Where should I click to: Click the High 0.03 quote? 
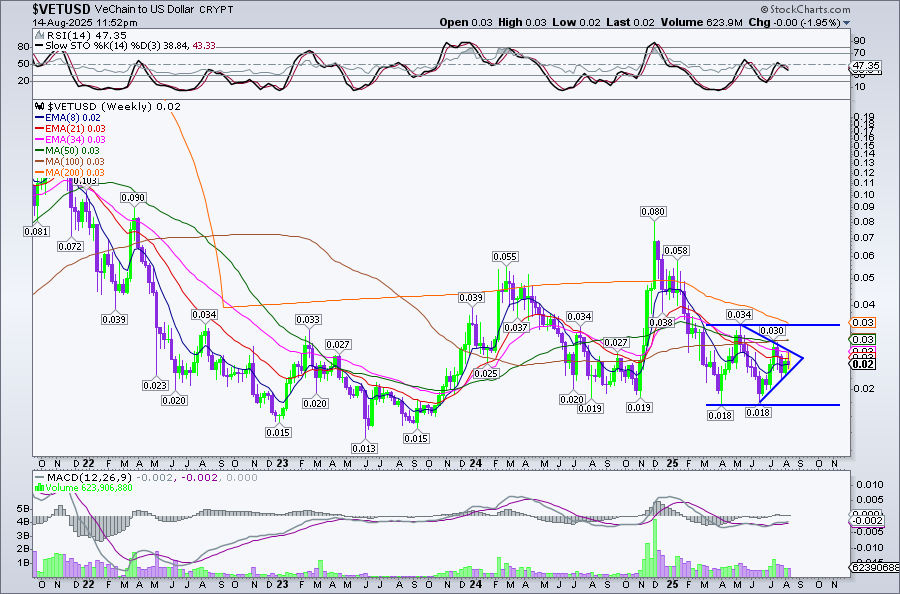[x=522, y=22]
